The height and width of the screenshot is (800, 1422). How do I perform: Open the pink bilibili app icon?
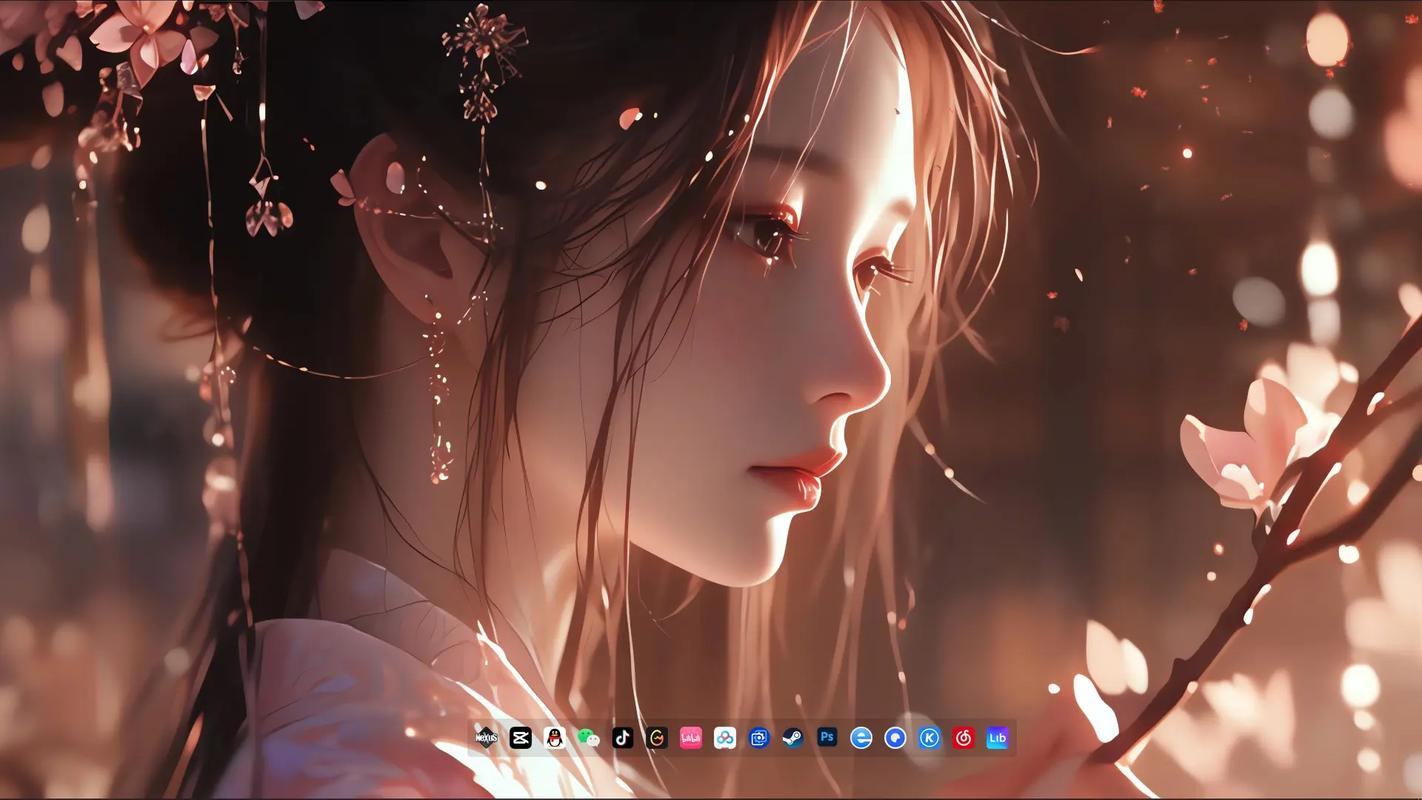tap(690, 738)
